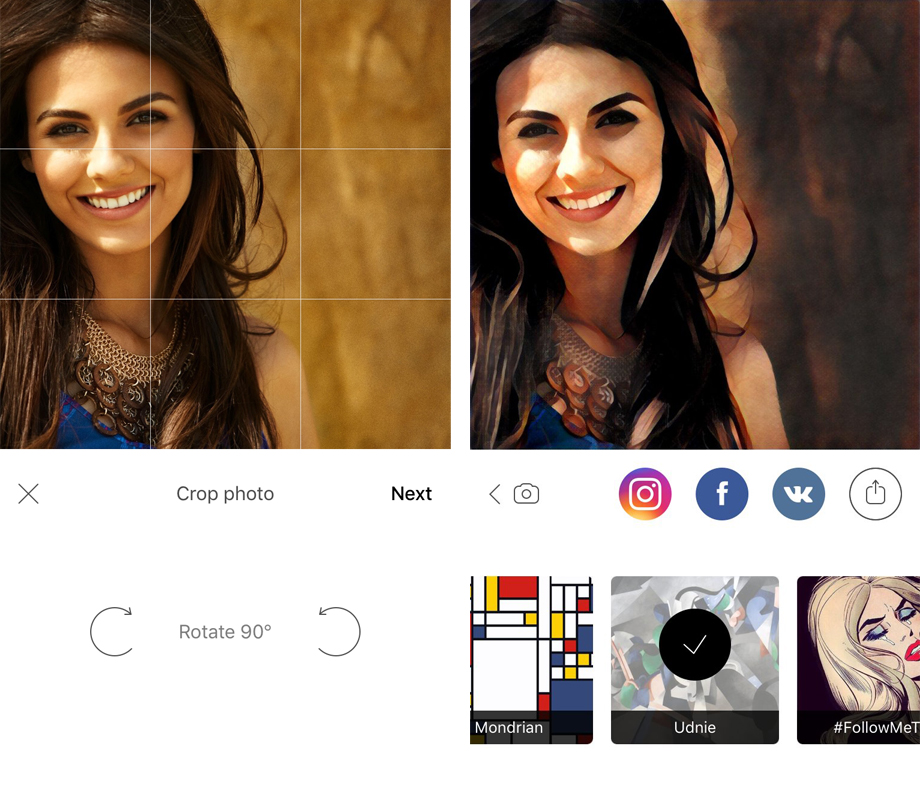Click the Mondrian filter name label
This screenshot has height=800, width=920.
tap(509, 727)
